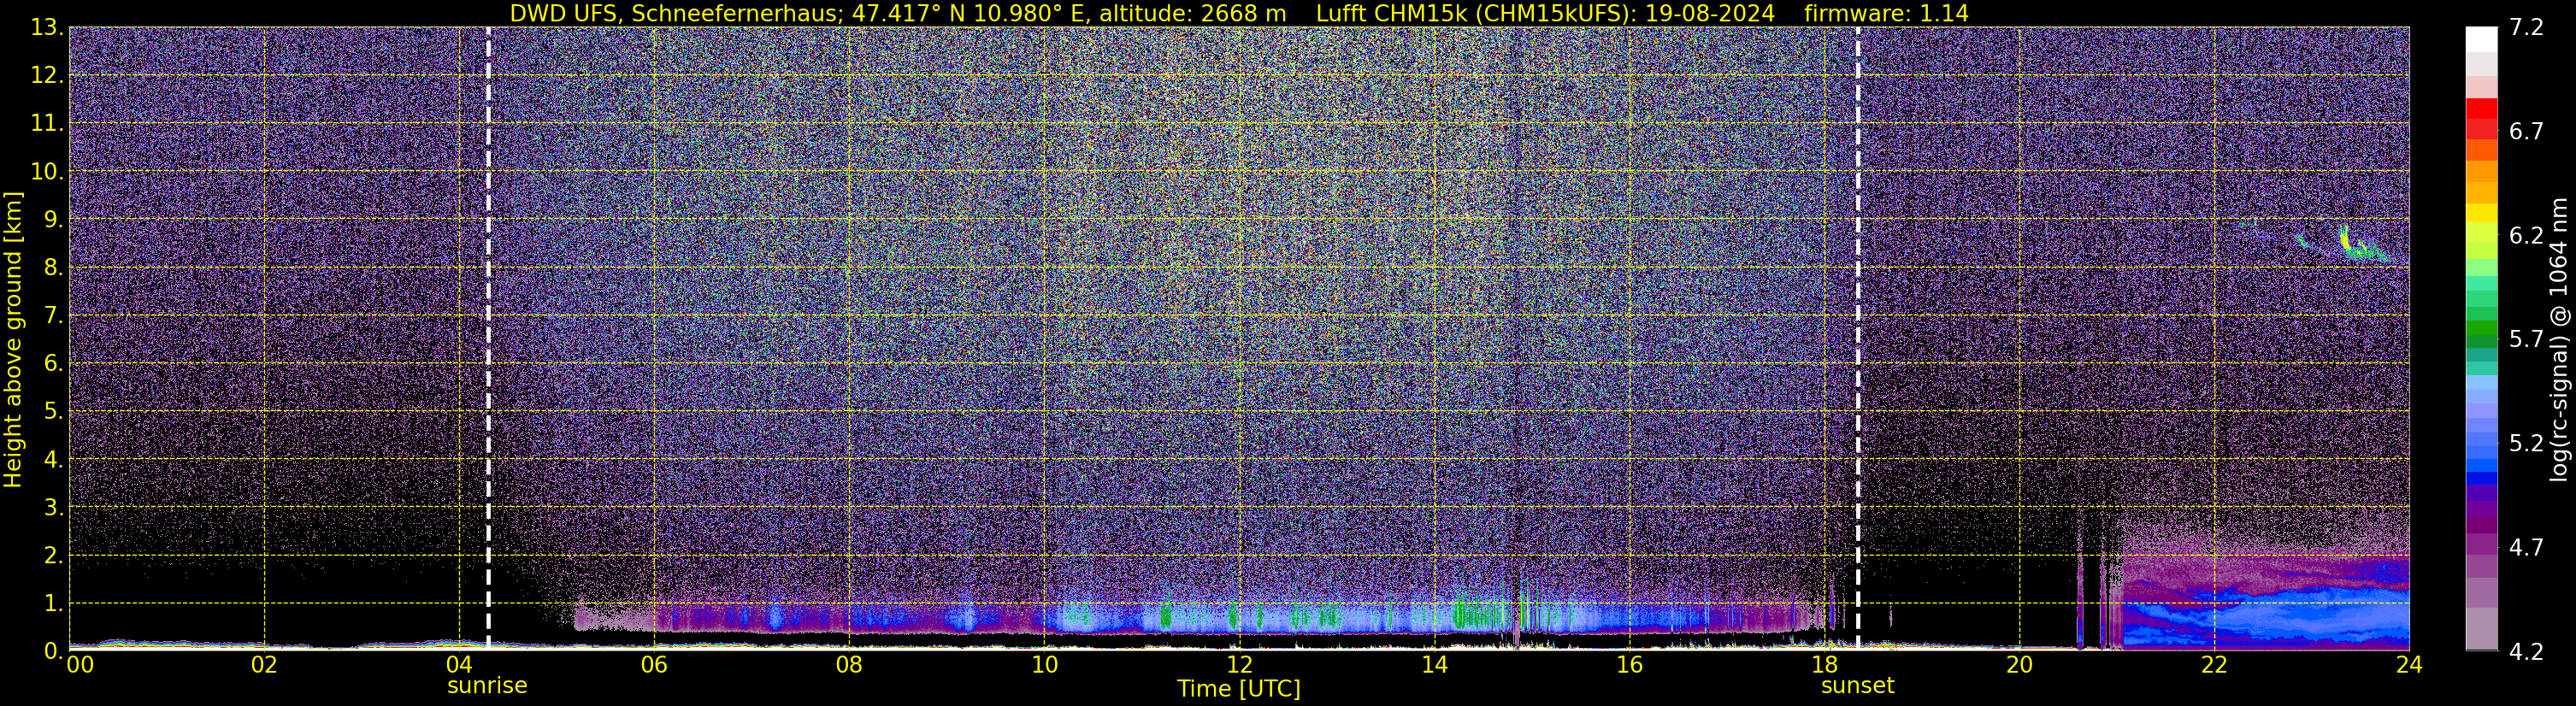This screenshot has width=2576, height=706.
Task: Click the "08" time axis tick label
Action: tap(849, 665)
